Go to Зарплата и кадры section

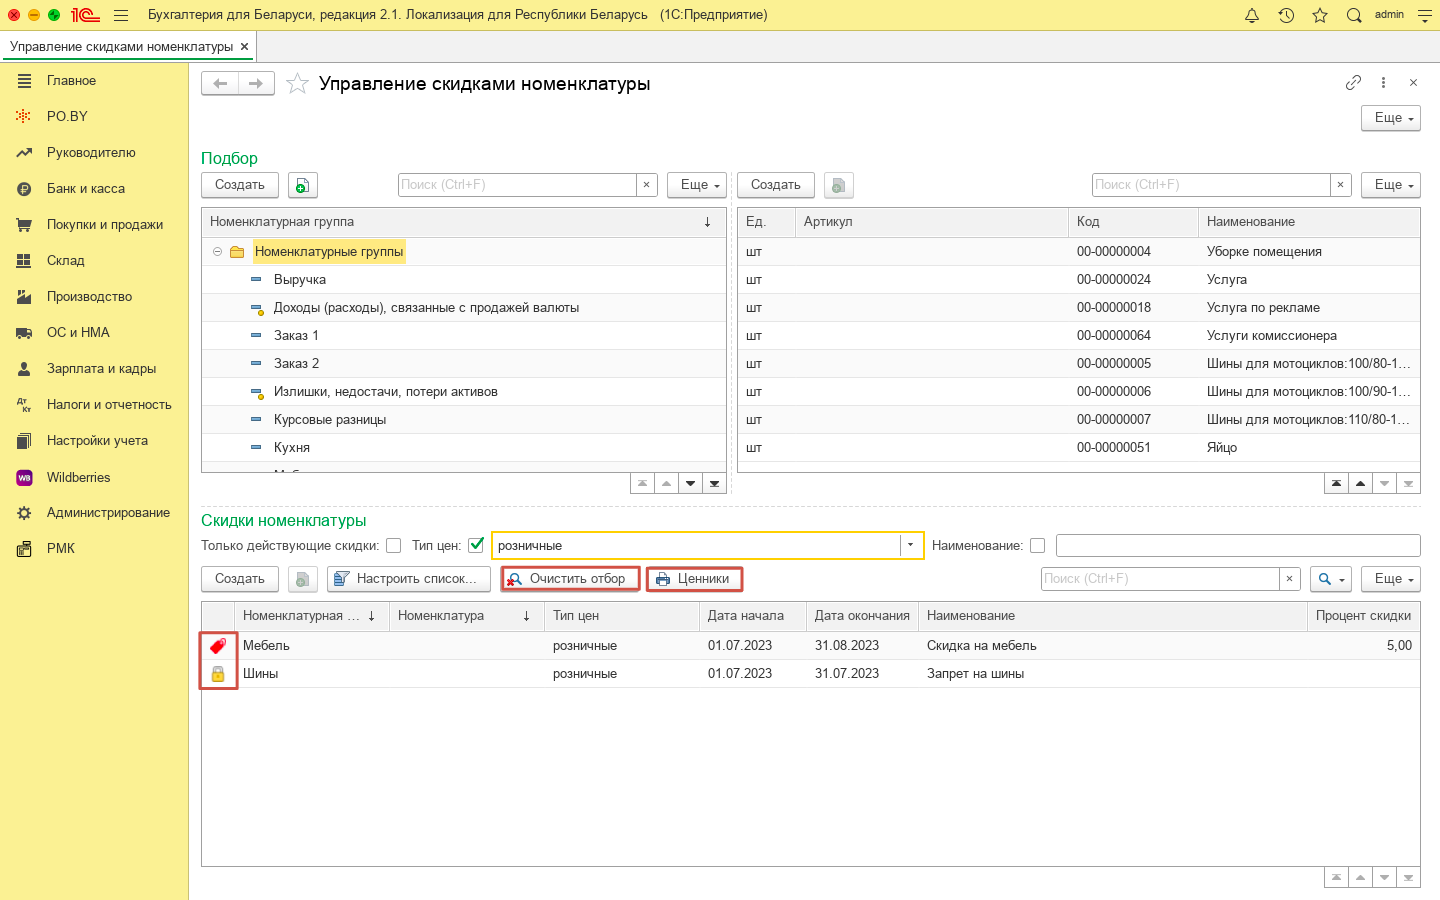tap(101, 369)
